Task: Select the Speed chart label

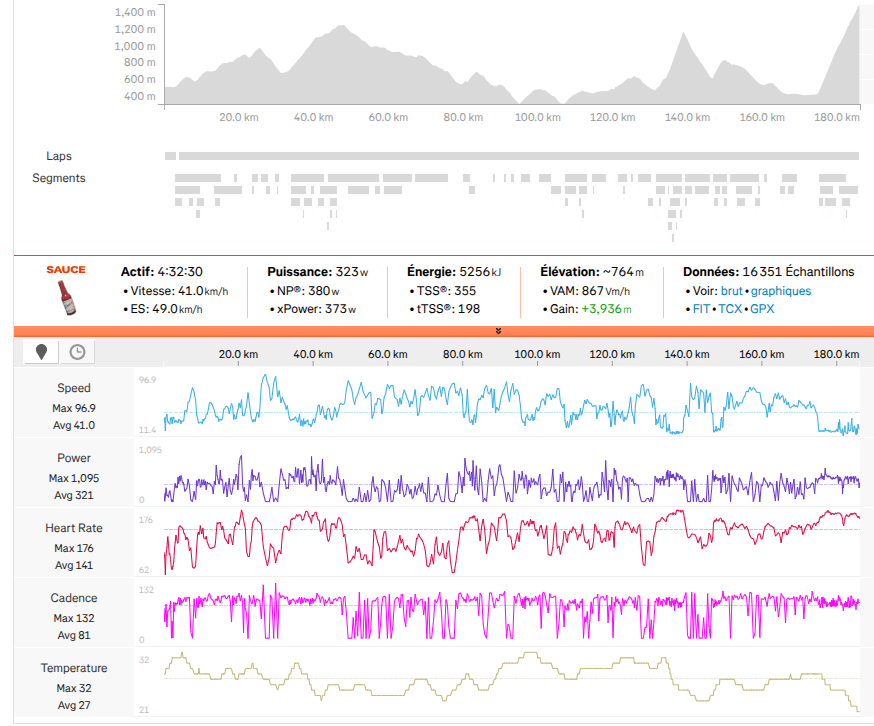Action: [x=74, y=388]
